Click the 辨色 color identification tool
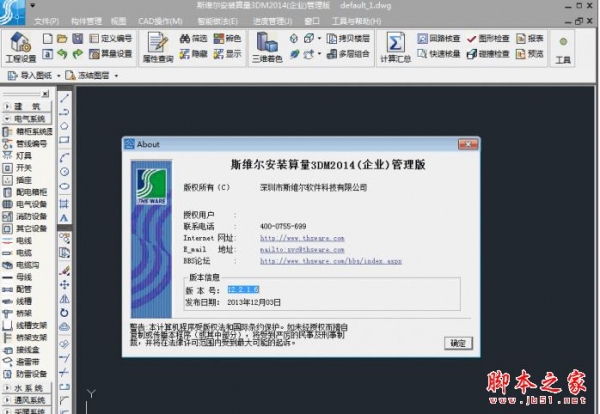This screenshot has height=414, width=600. (227, 38)
